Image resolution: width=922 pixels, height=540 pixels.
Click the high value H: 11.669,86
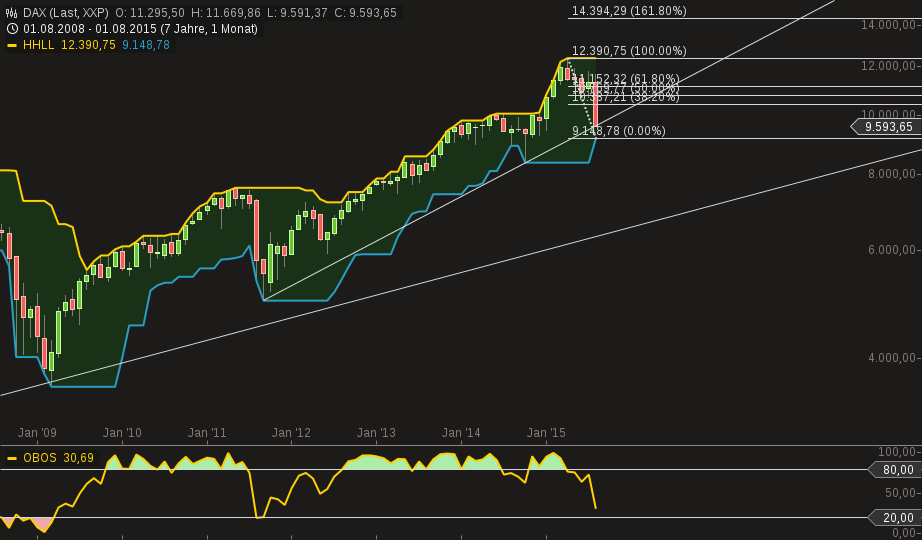pos(225,12)
